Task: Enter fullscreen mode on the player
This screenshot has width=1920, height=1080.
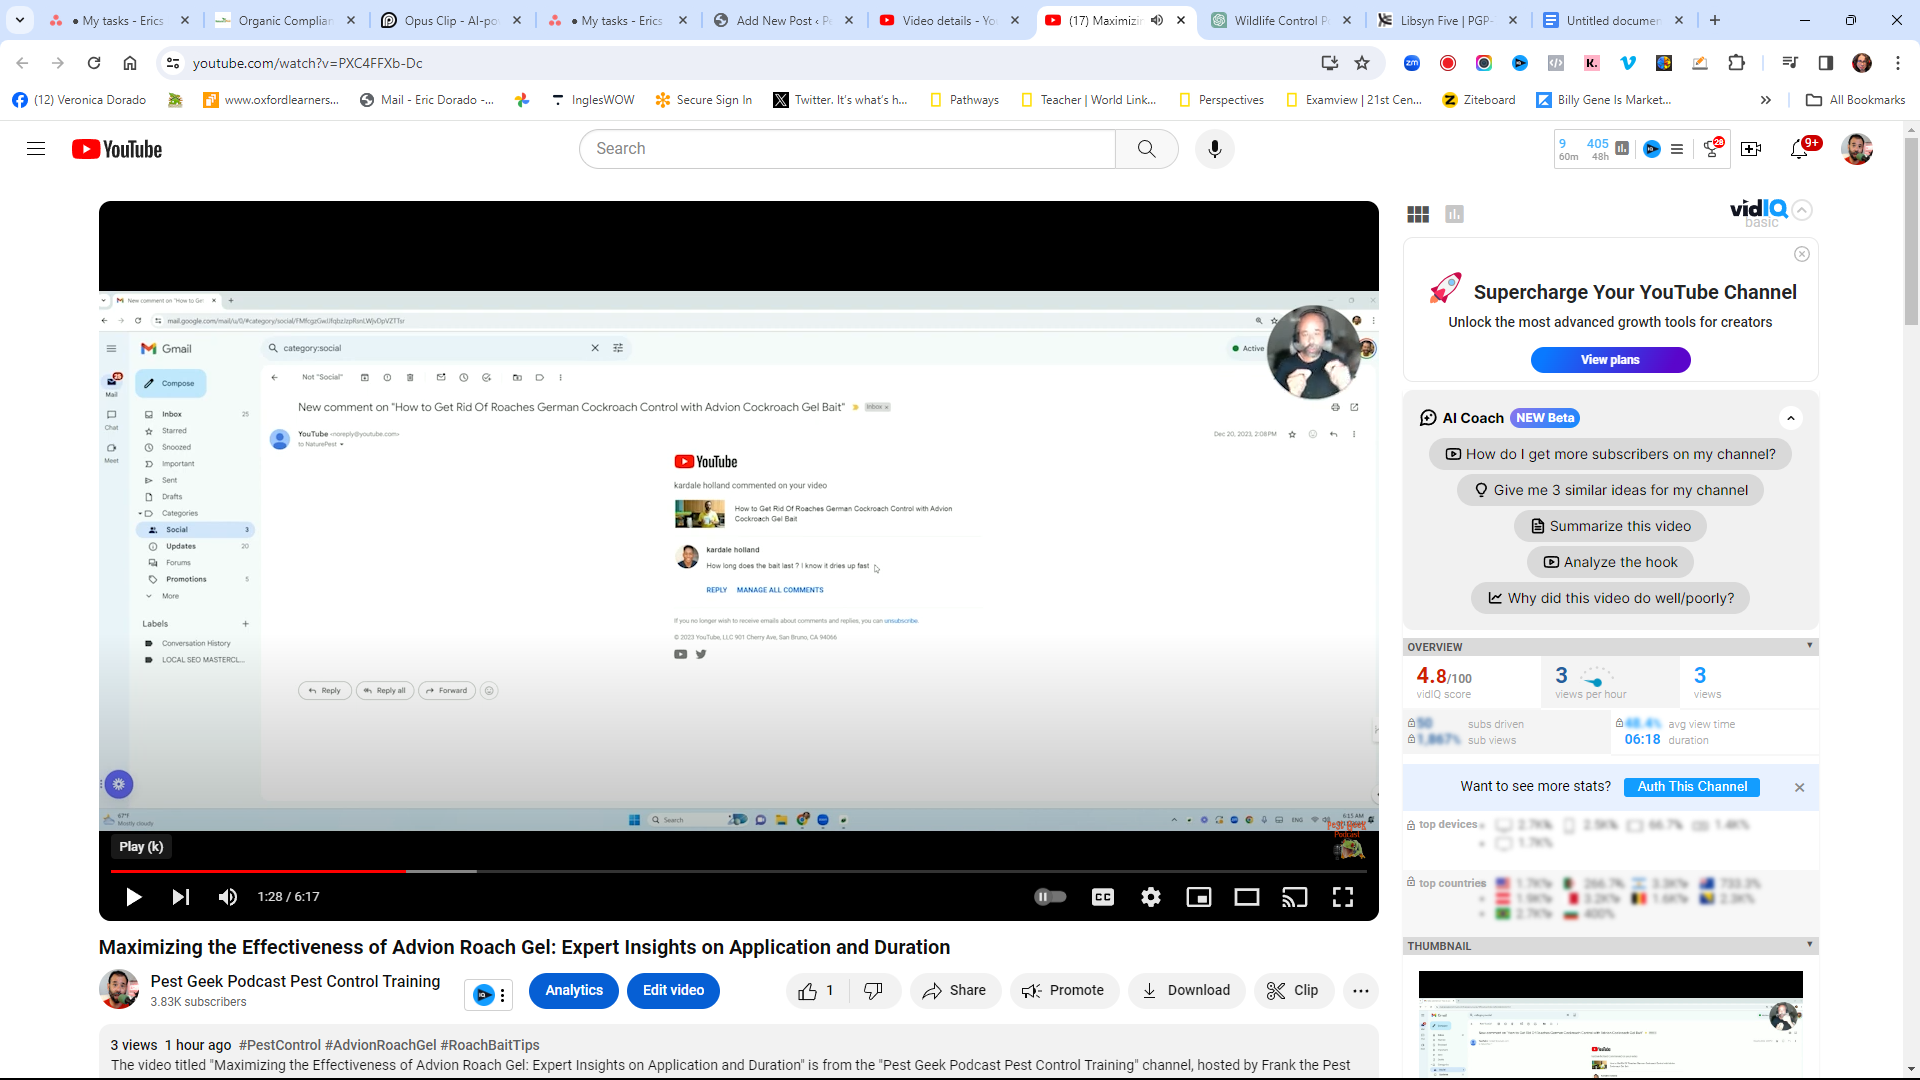Action: pos(1343,897)
